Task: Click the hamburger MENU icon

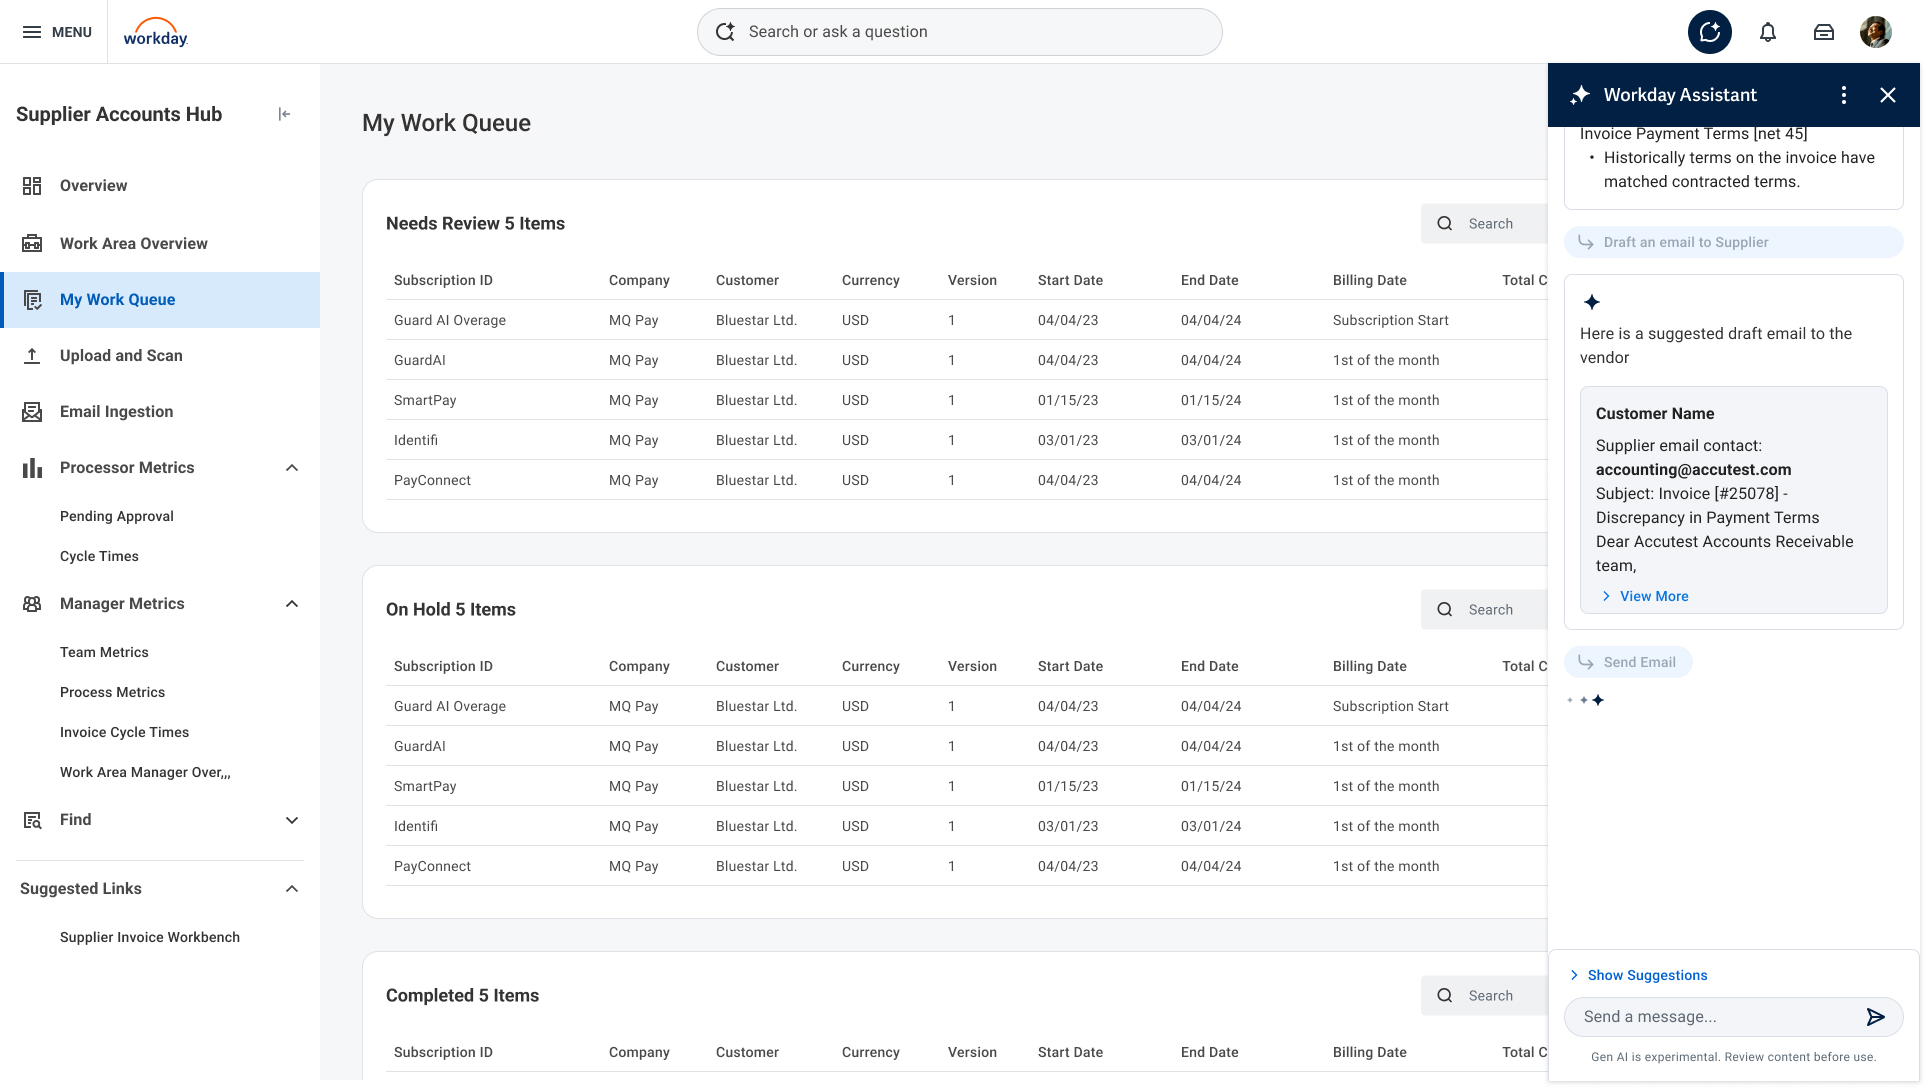Action: (32, 32)
